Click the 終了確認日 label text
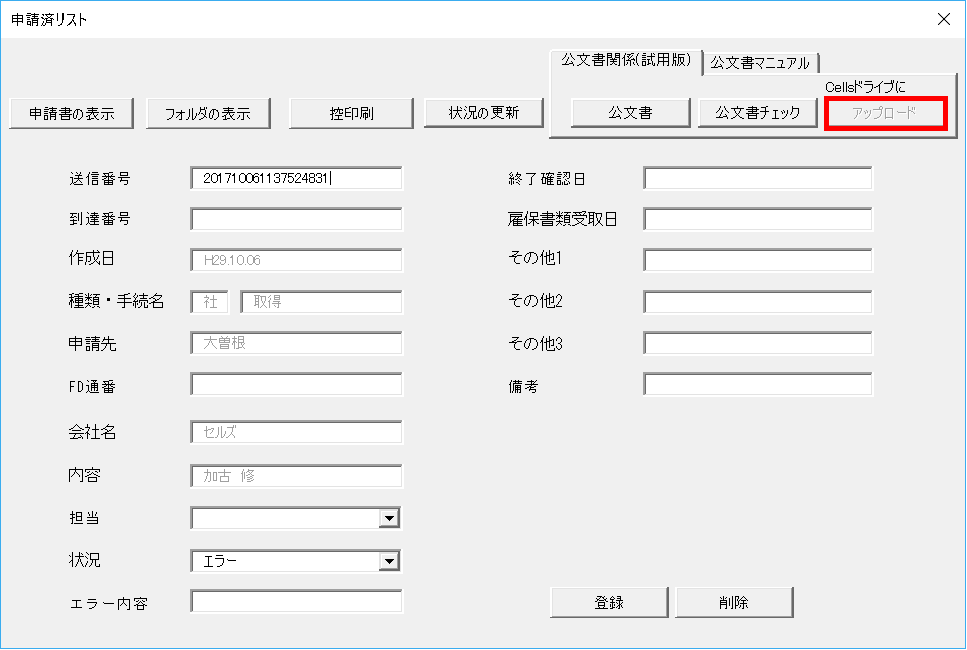Viewport: 967px width, 650px height. coord(546,179)
